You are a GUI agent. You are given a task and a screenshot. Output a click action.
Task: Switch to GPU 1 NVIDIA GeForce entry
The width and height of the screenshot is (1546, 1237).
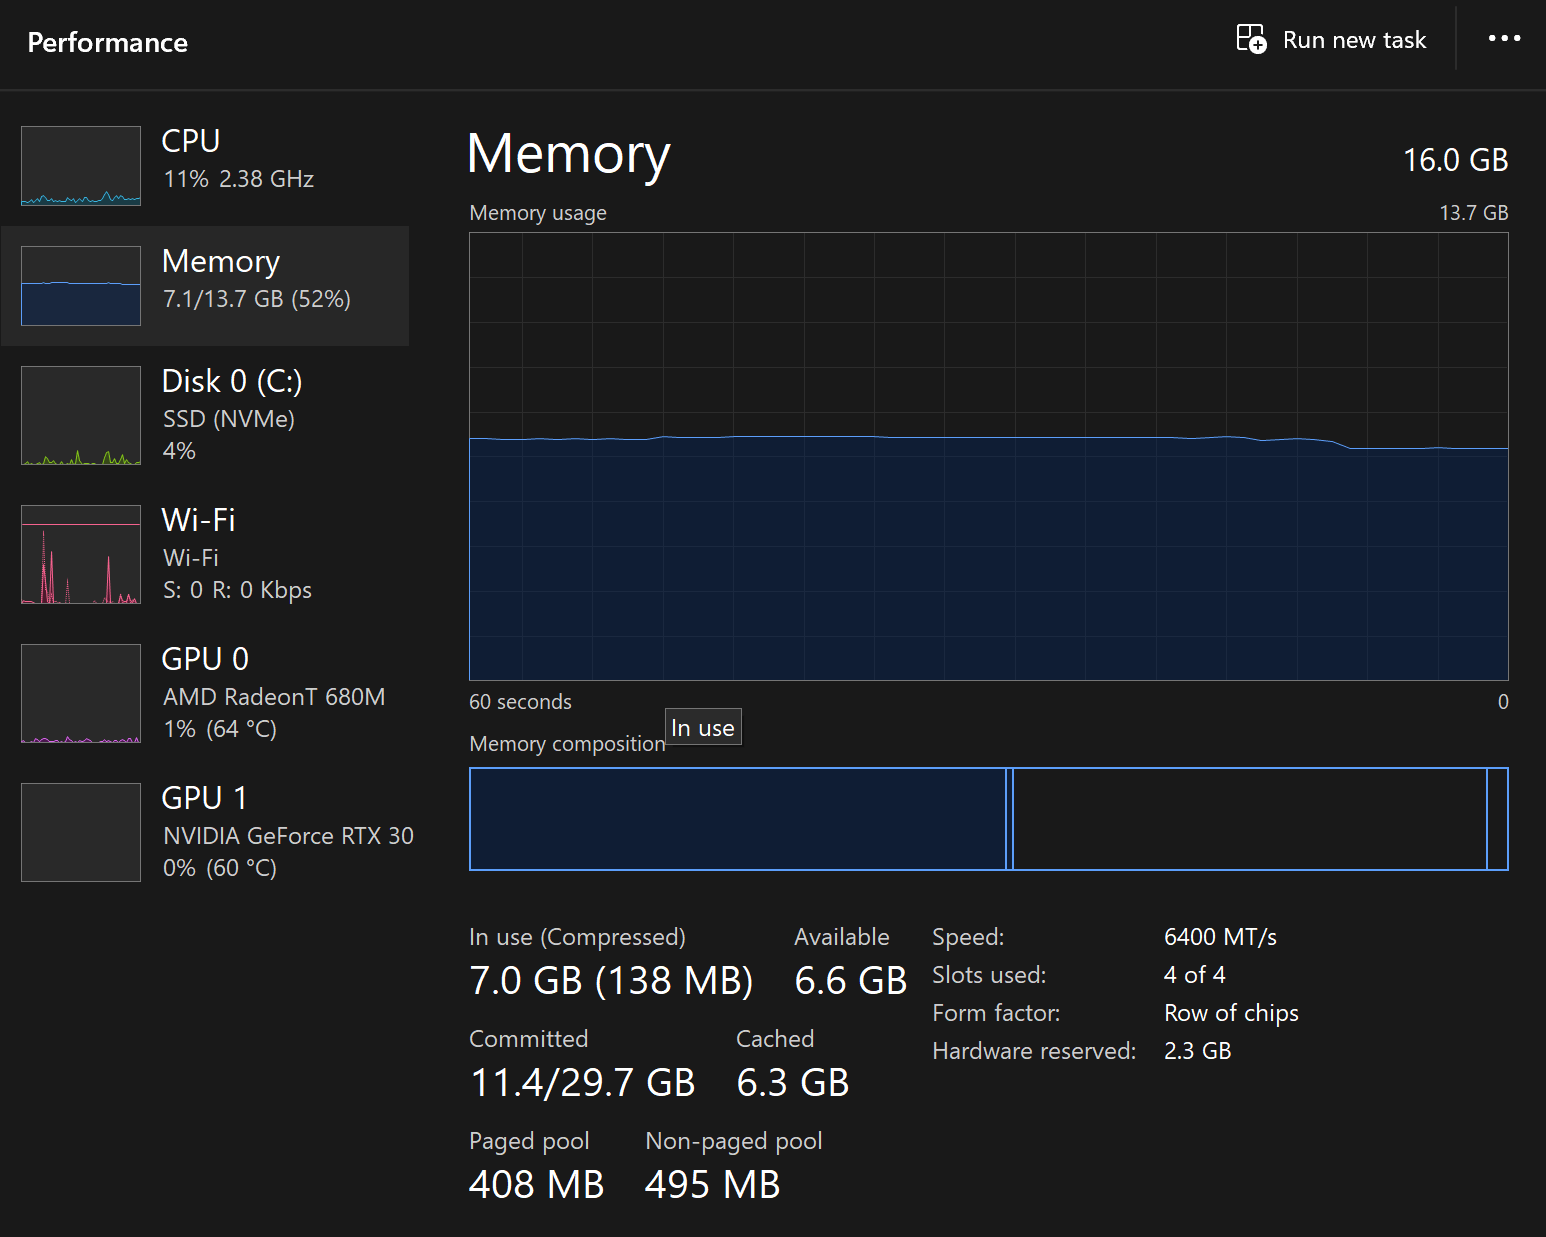(x=205, y=832)
